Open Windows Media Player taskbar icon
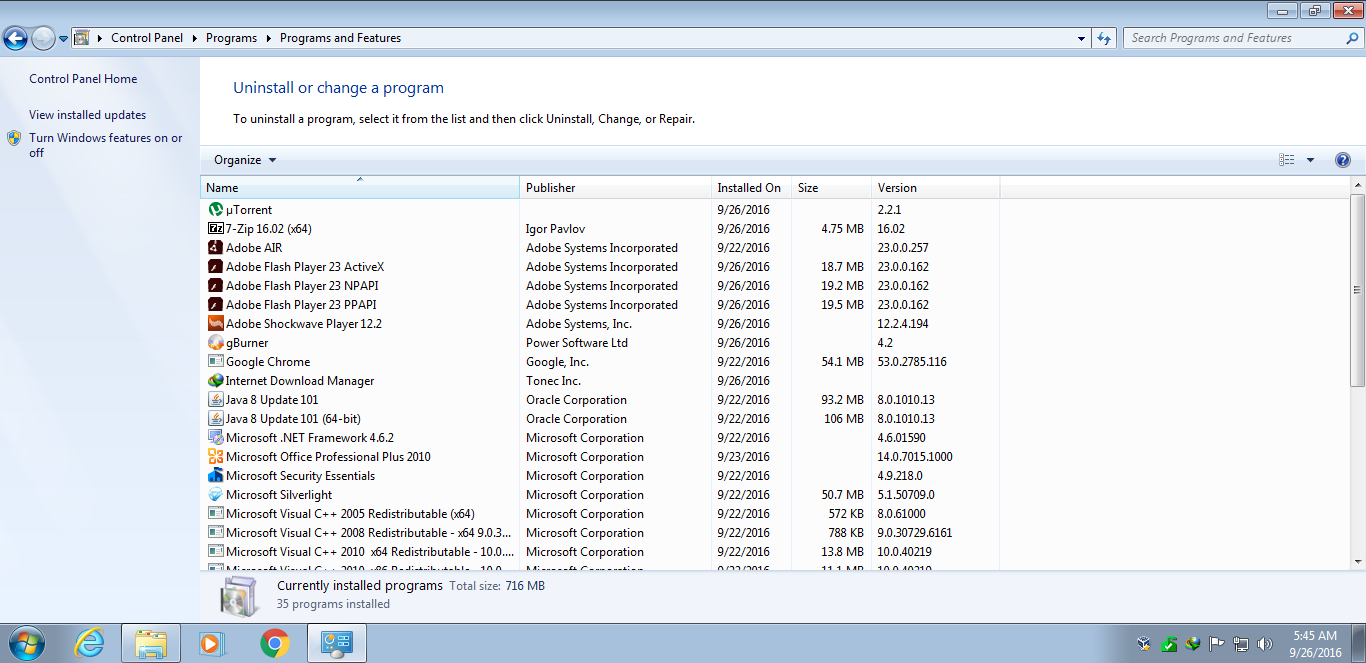Viewport: 1366px width, 663px height. pos(213,643)
